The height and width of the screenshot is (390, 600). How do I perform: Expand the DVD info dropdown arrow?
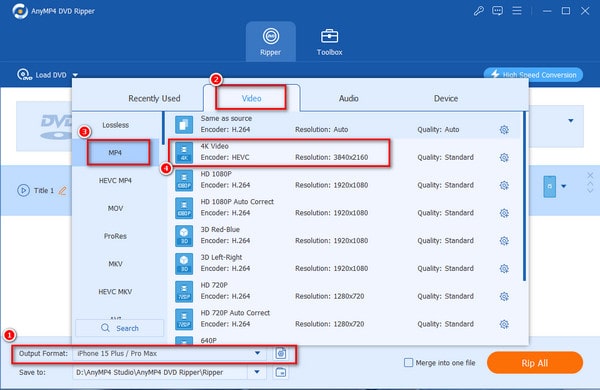pyautogui.click(x=571, y=121)
